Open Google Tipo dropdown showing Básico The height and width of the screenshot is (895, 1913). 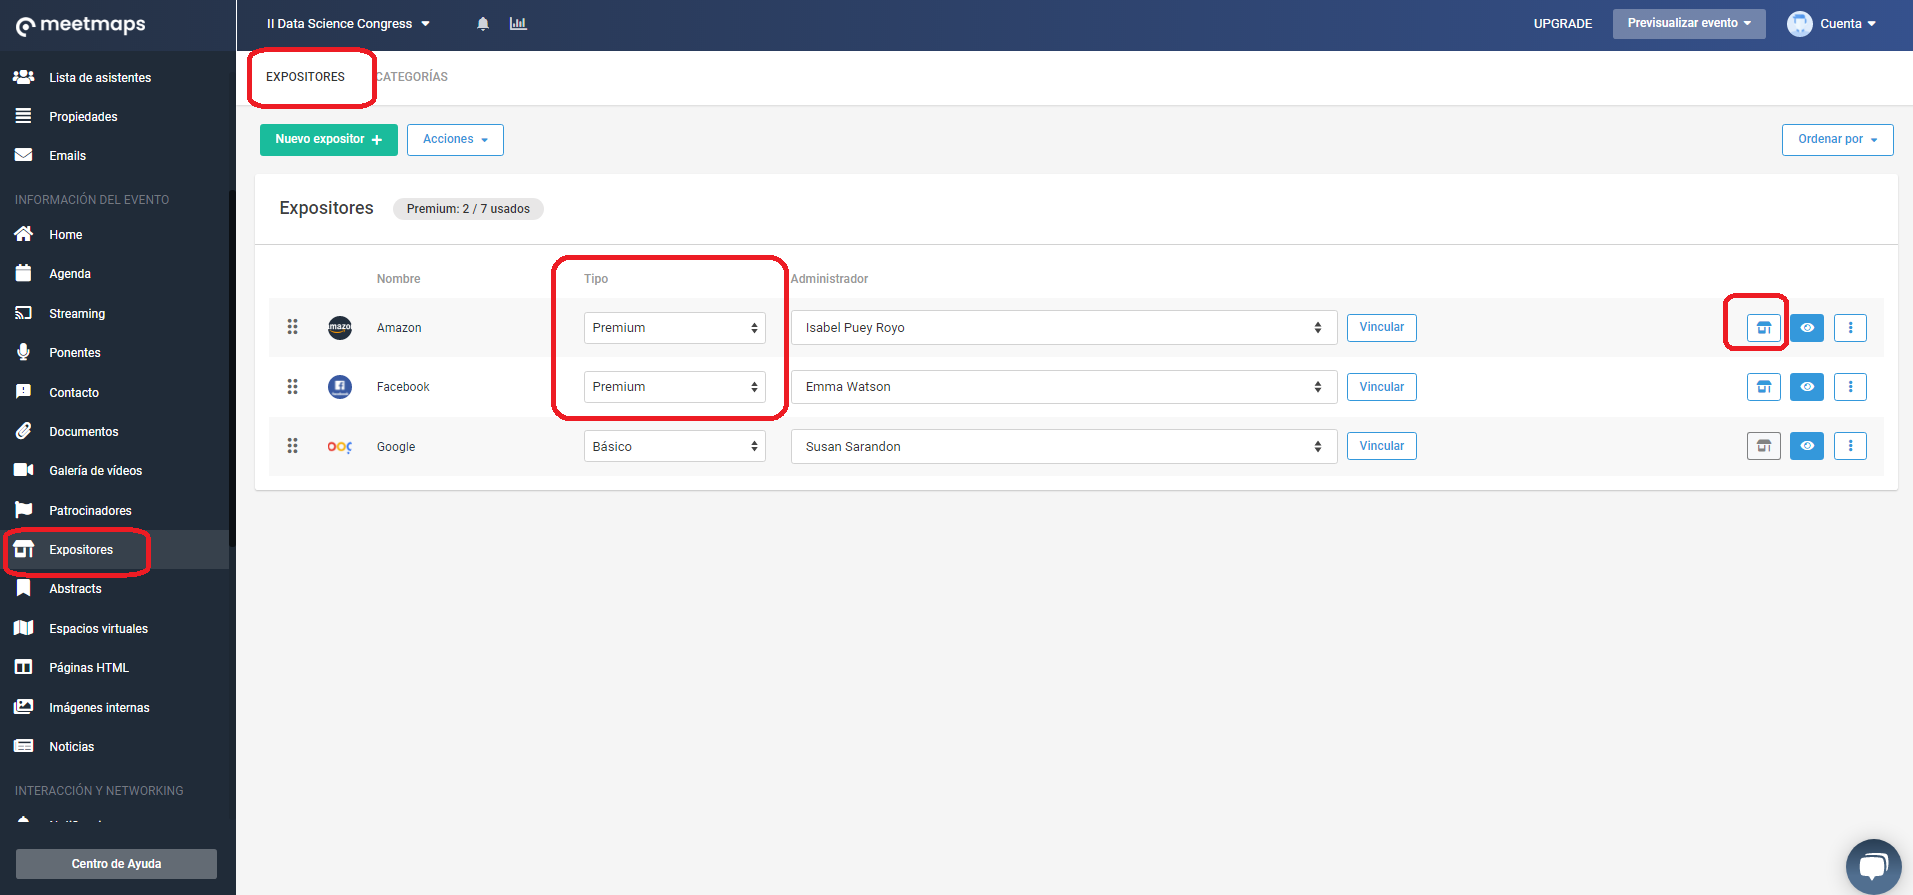tap(674, 446)
